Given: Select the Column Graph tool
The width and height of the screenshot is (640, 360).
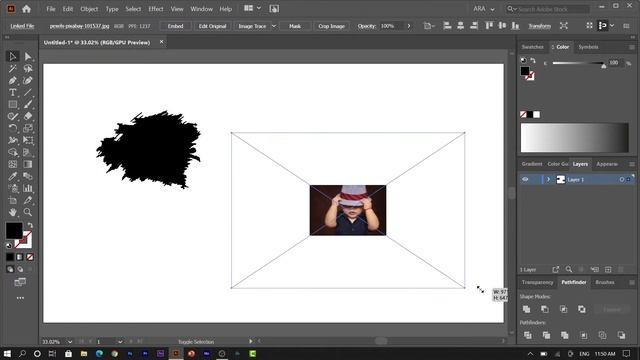Looking at the screenshot, I should point(28,188).
